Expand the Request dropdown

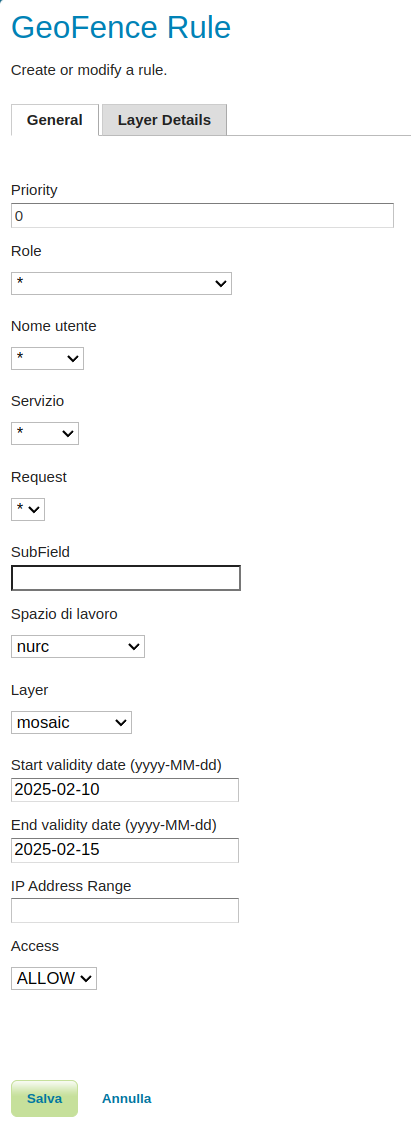pos(28,509)
